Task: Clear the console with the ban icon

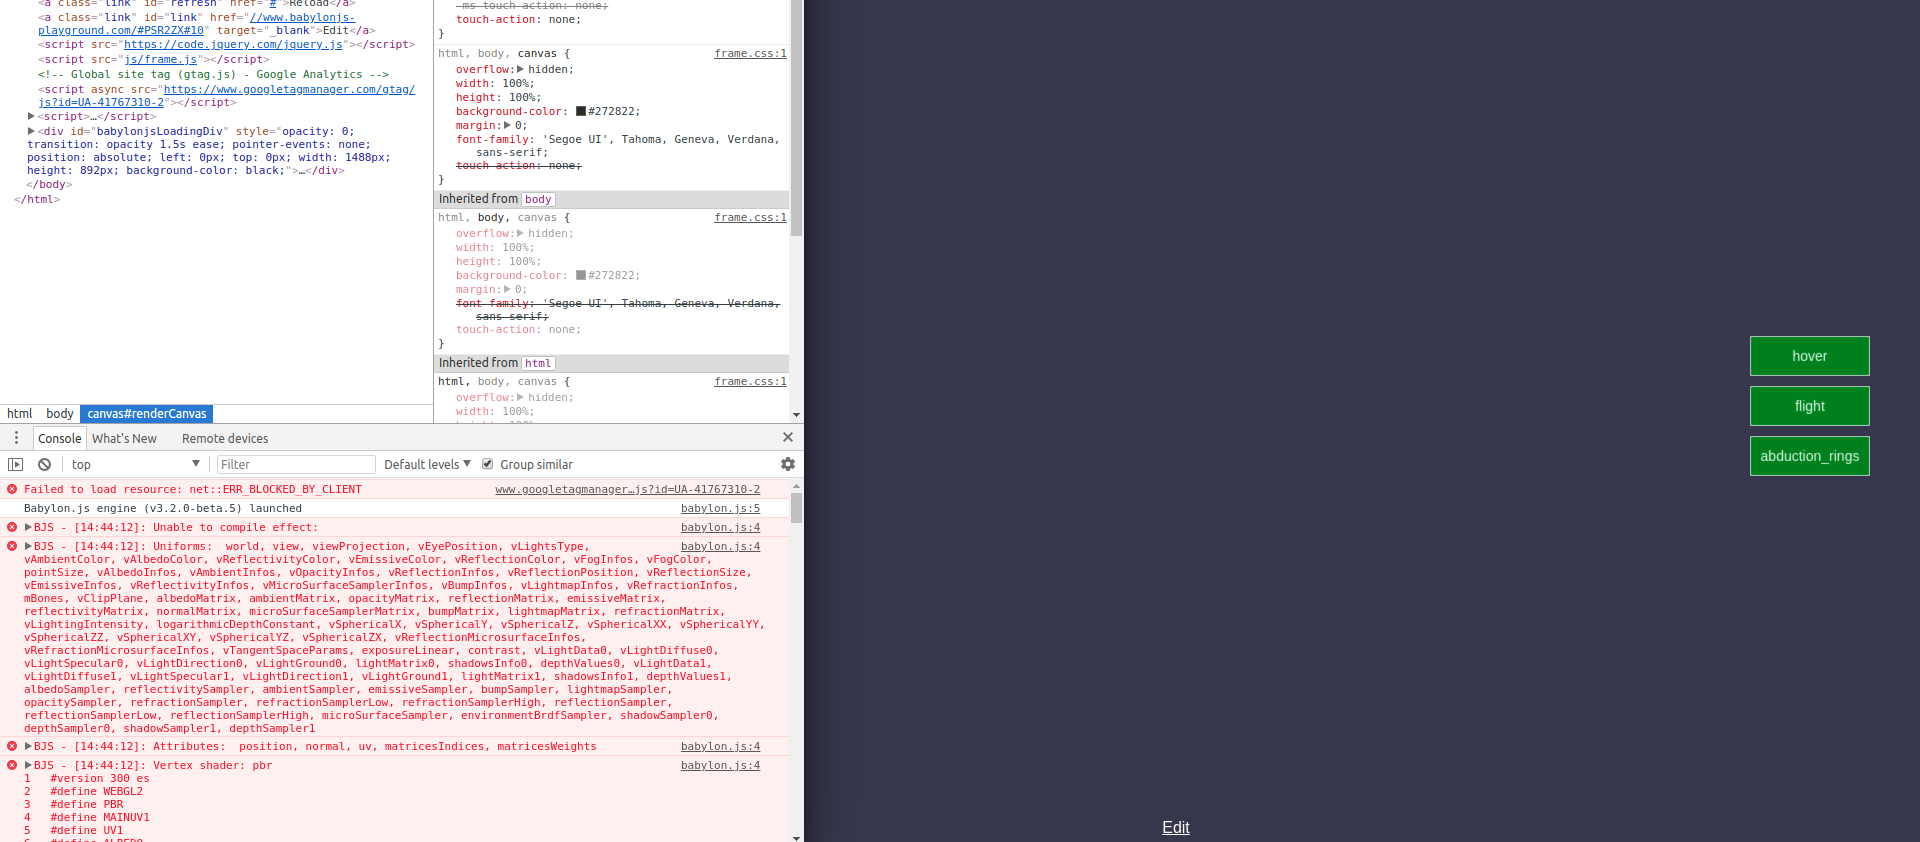Action: pos(44,464)
